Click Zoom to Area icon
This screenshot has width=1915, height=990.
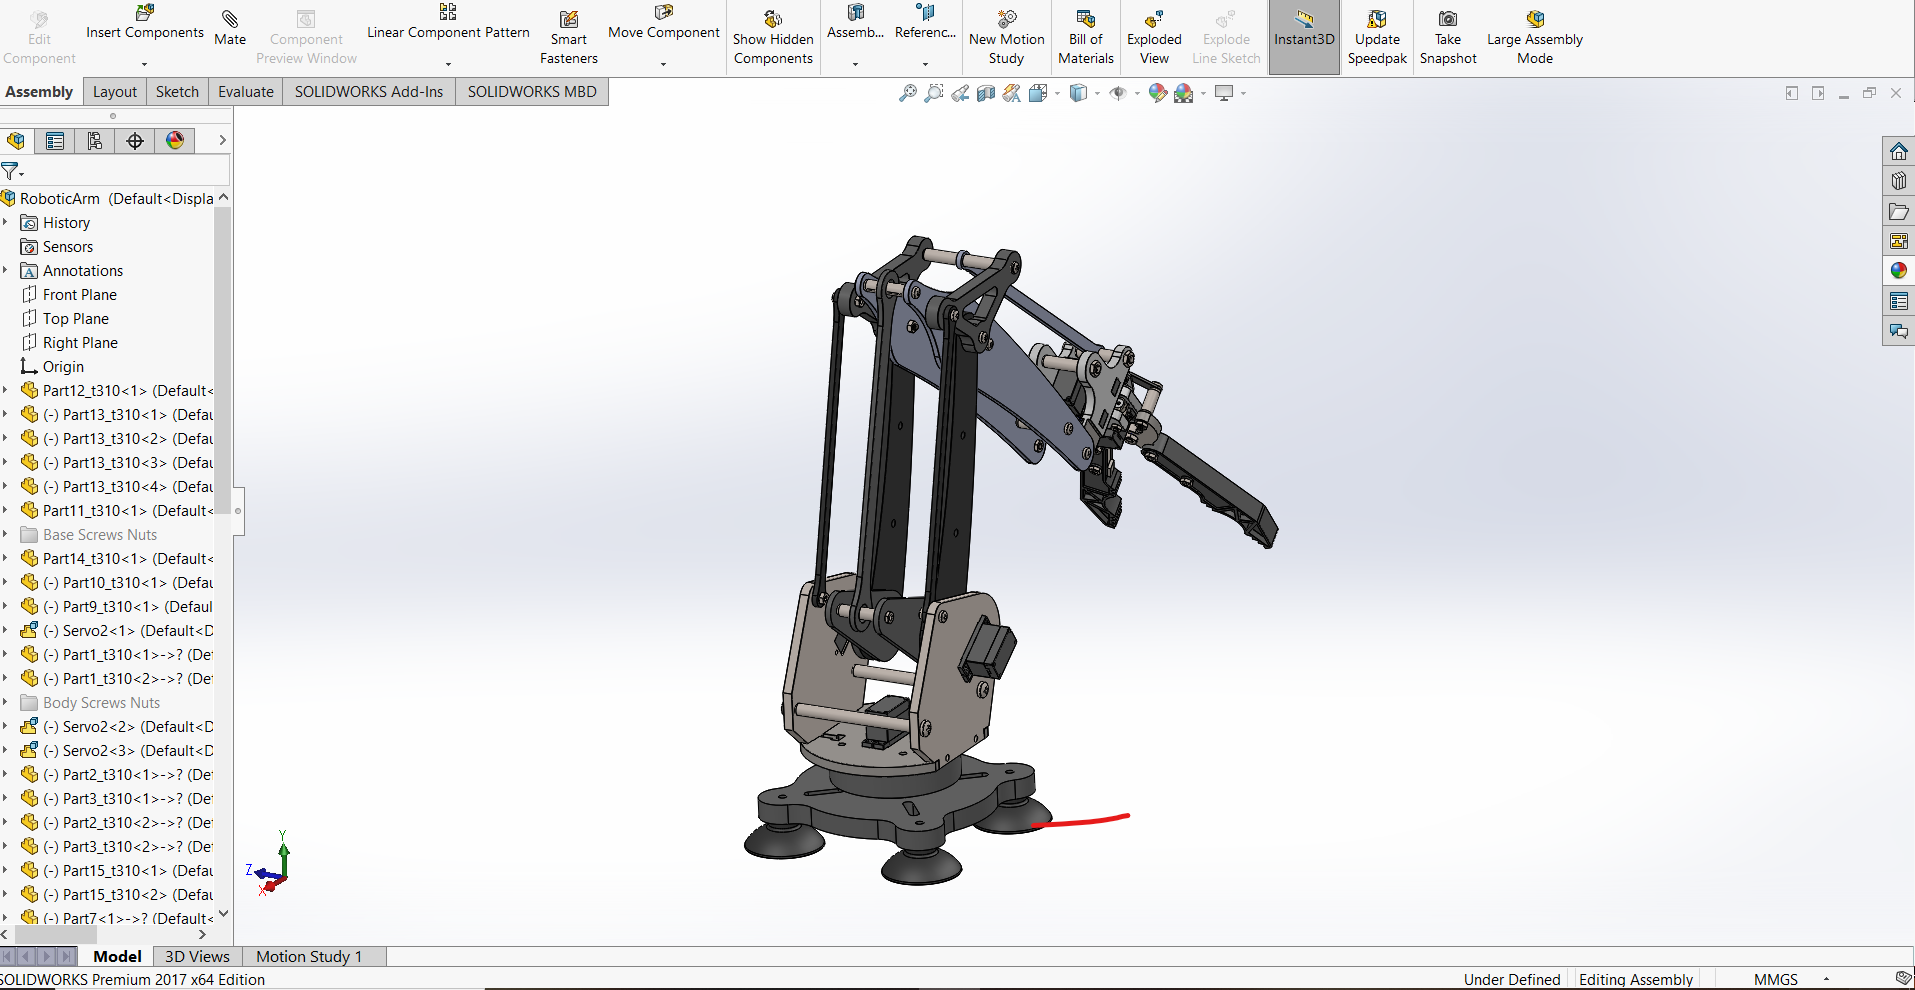[x=934, y=93]
